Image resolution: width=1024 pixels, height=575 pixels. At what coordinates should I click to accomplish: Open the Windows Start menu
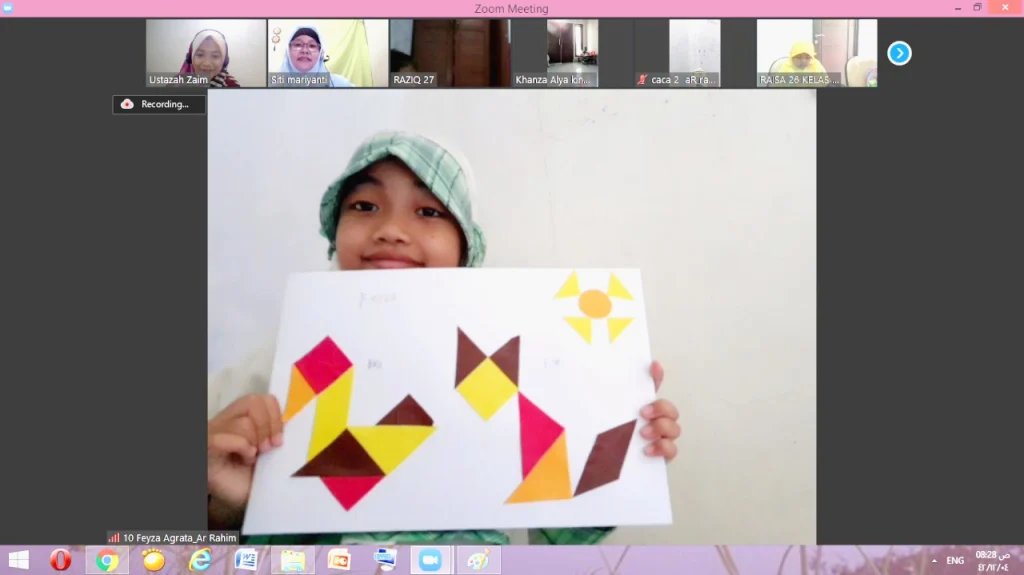click(x=18, y=560)
